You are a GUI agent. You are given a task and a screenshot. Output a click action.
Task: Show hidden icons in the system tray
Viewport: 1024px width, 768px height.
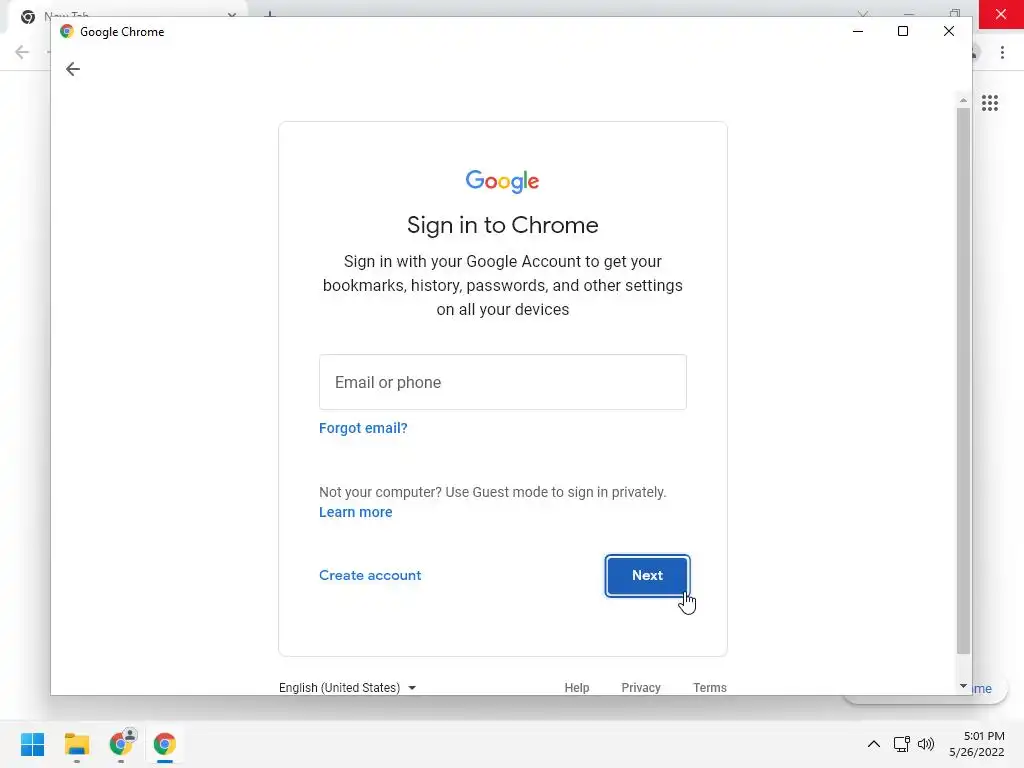(873, 744)
